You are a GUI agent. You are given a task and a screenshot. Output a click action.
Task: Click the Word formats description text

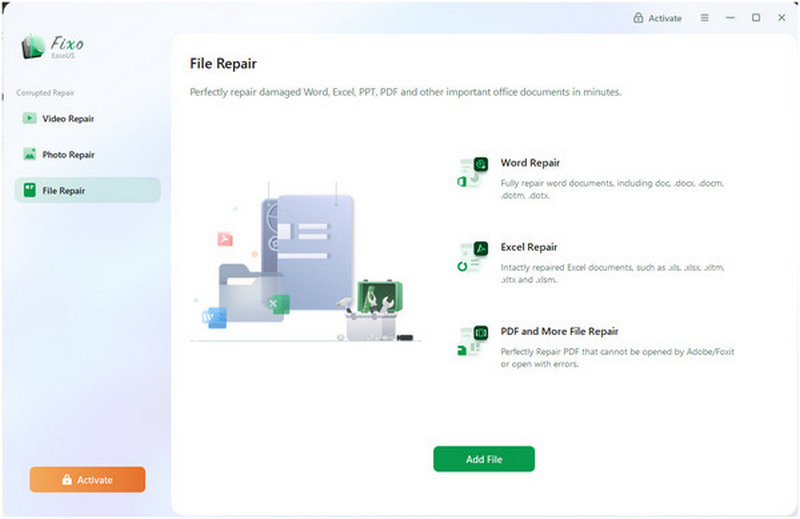coord(612,189)
